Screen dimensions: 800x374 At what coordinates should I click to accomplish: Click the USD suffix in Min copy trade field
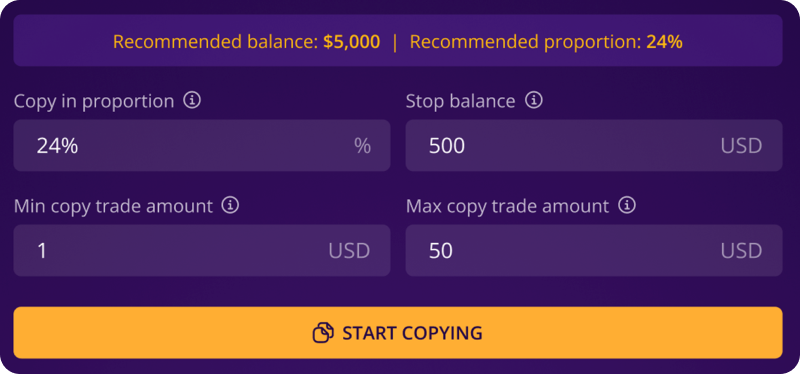coord(349,251)
